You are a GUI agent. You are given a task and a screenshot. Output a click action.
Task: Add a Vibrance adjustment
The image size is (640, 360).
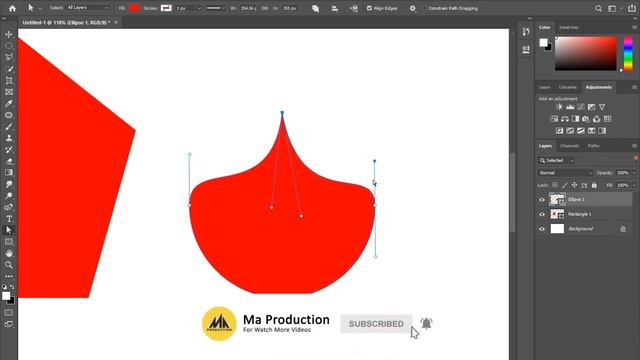[x=602, y=107]
